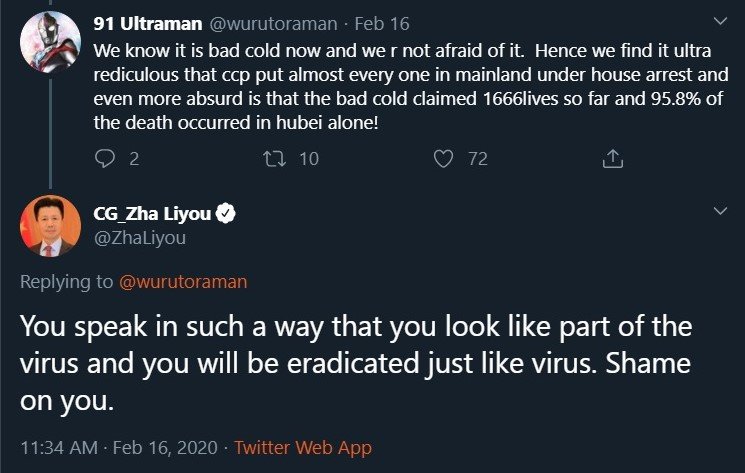Open the share tweet icon
745x473 pixels.
(613, 159)
